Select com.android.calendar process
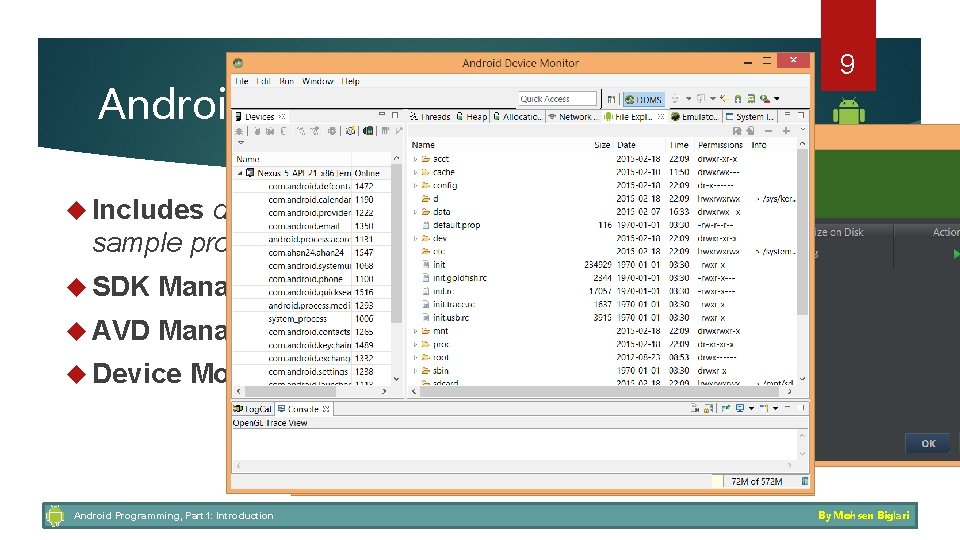This screenshot has height=540, width=960. (x=309, y=200)
